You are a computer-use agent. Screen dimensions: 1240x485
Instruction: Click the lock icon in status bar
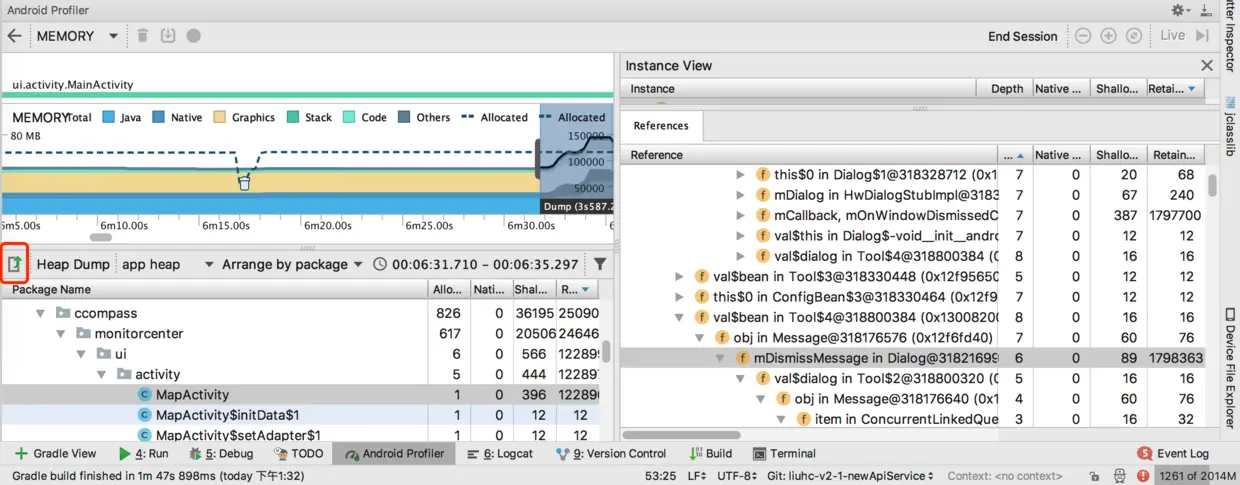pos(1095,476)
